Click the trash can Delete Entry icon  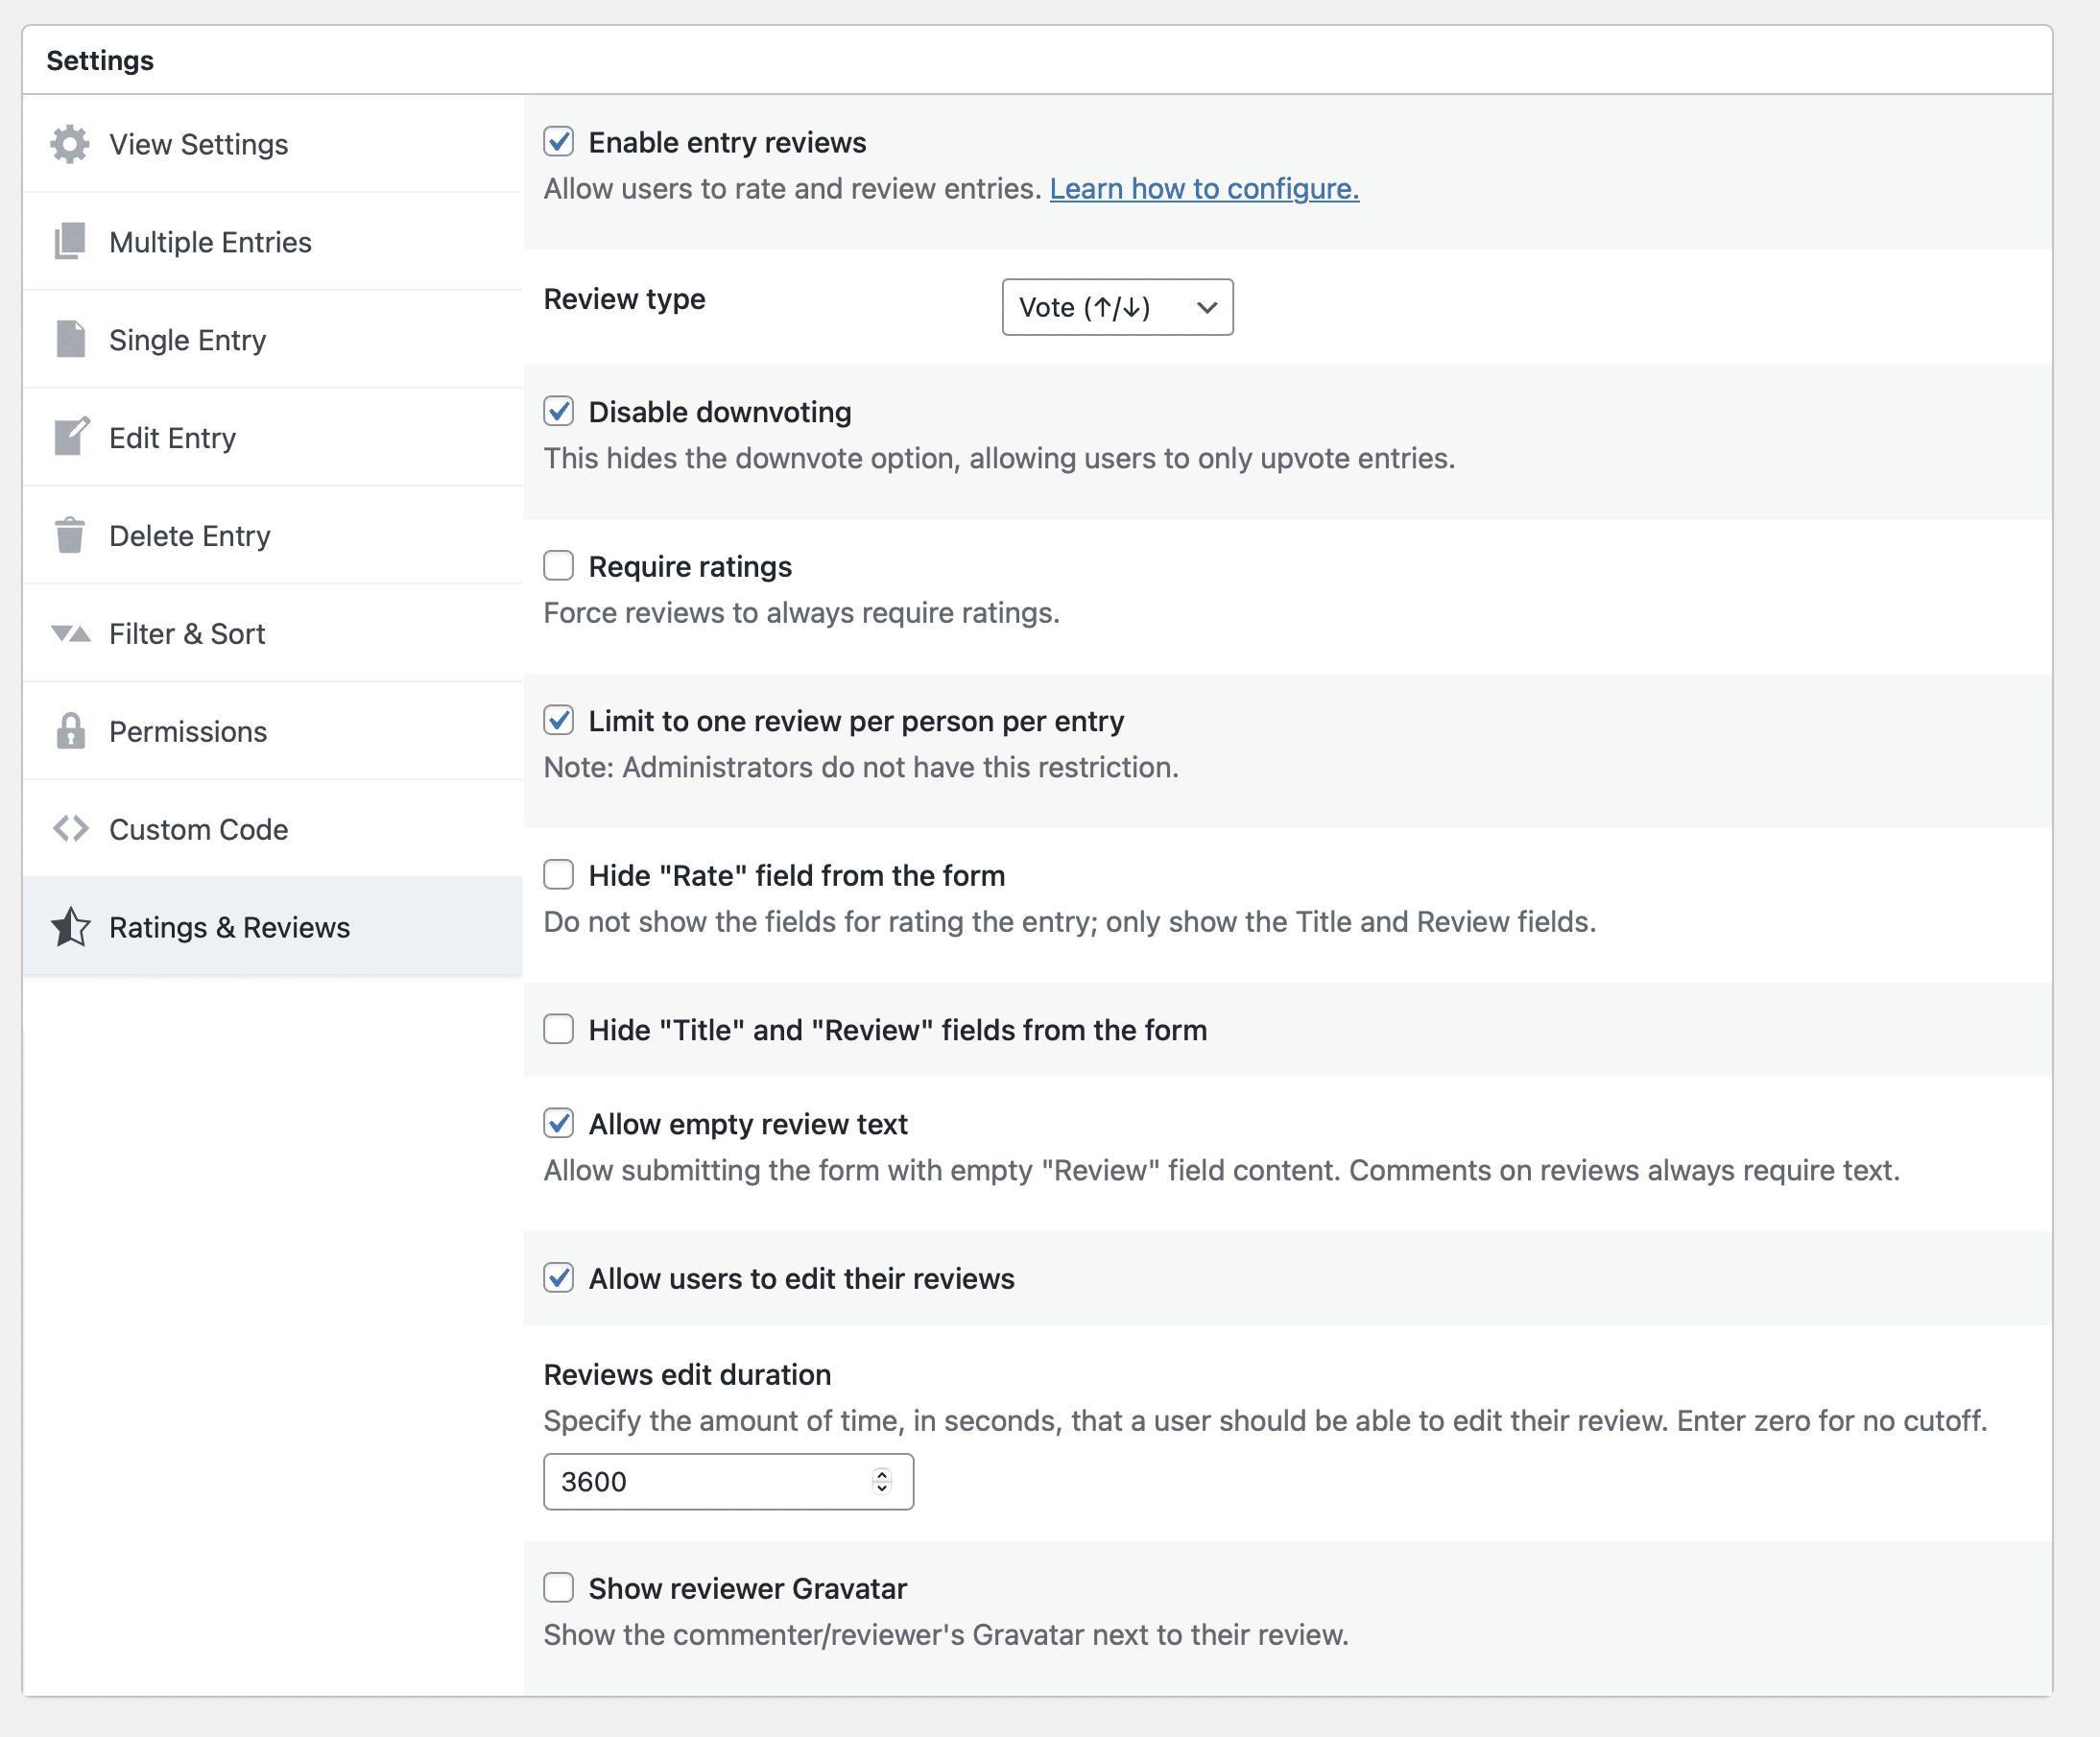pyautogui.click(x=70, y=535)
